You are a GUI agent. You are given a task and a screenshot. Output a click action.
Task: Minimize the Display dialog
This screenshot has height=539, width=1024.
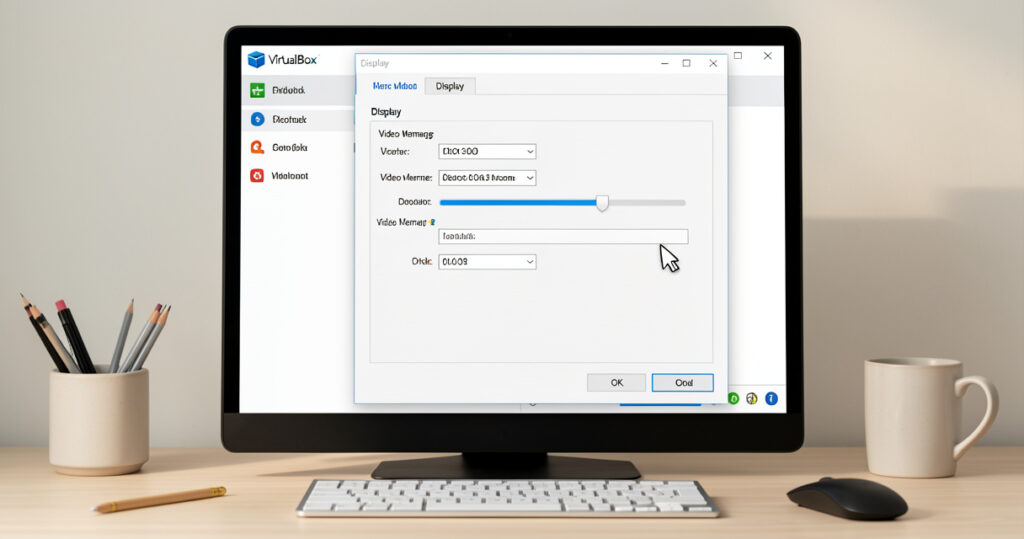[665, 63]
